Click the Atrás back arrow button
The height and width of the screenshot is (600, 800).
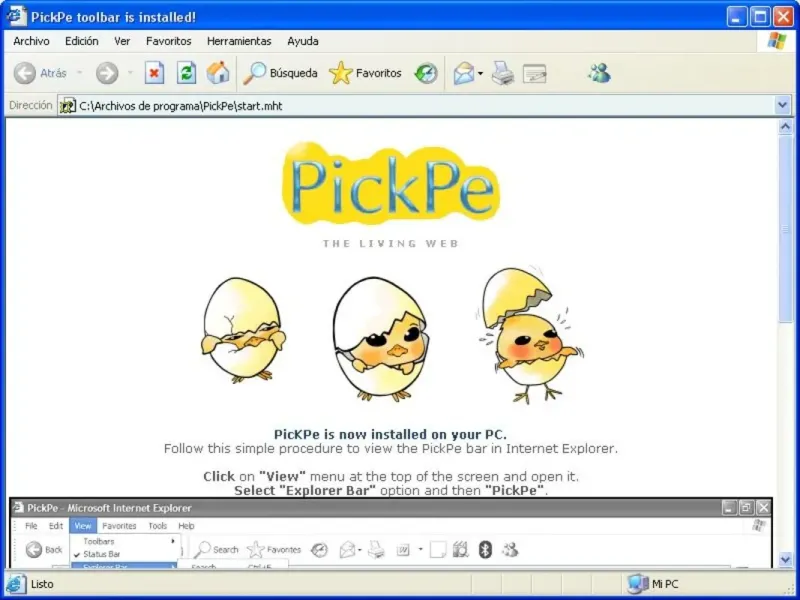click(40, 73)
